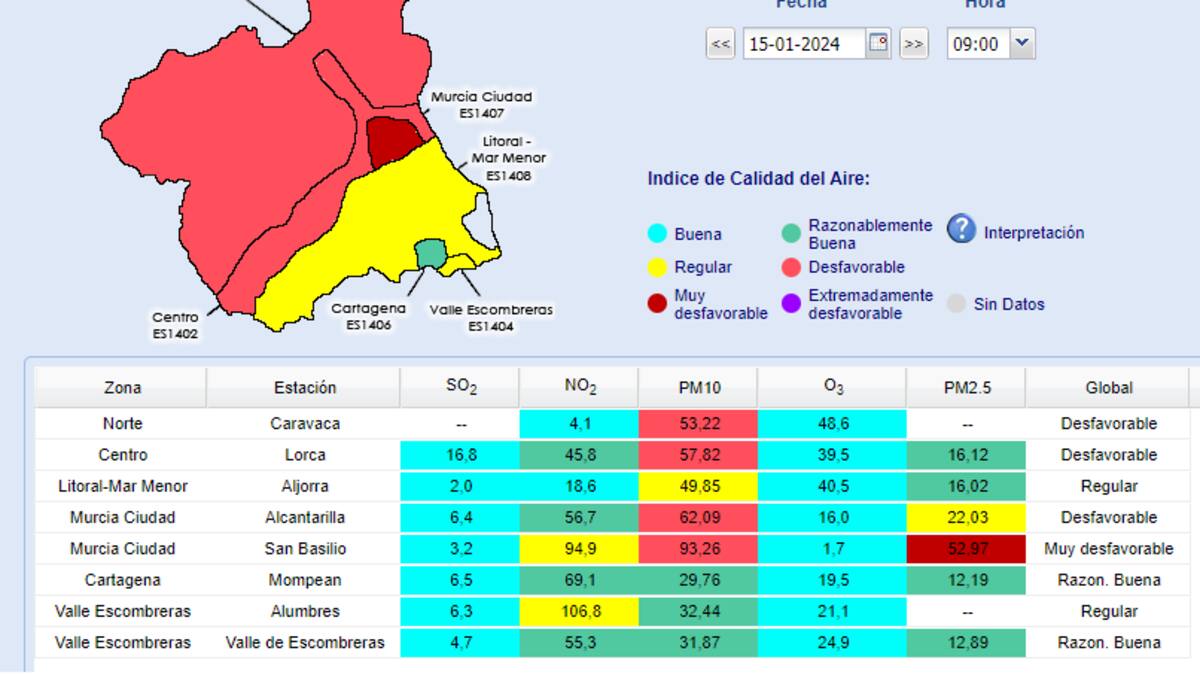Select the dark red Murcia Ciudad map zone
This screenshot has height=675, width=1200.
tap(393, 142)
